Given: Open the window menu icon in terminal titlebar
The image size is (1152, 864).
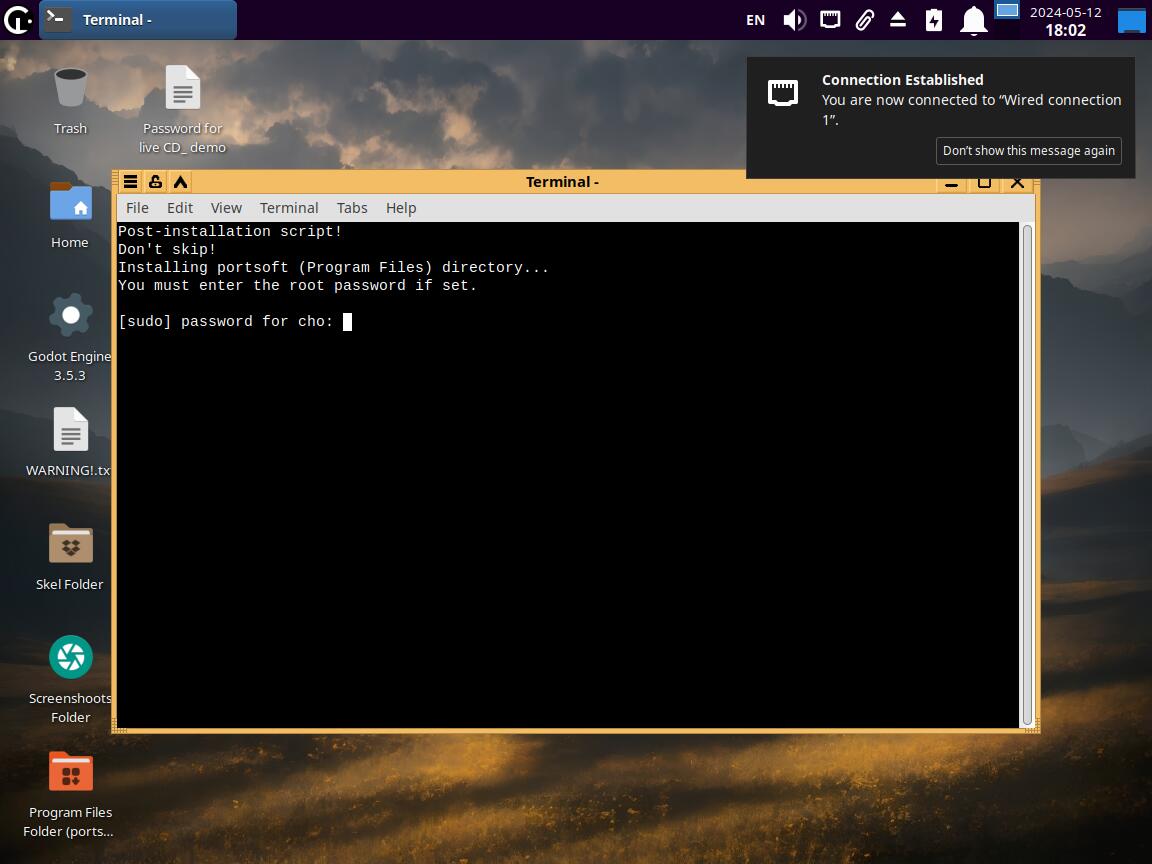Looking at the screenshot, I should (x=130, y=181).
